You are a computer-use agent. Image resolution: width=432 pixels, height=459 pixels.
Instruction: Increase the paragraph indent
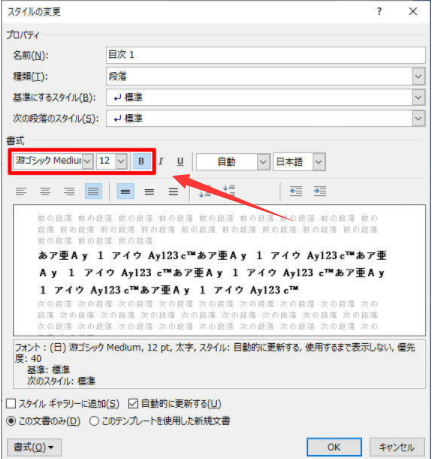[320, 191]
